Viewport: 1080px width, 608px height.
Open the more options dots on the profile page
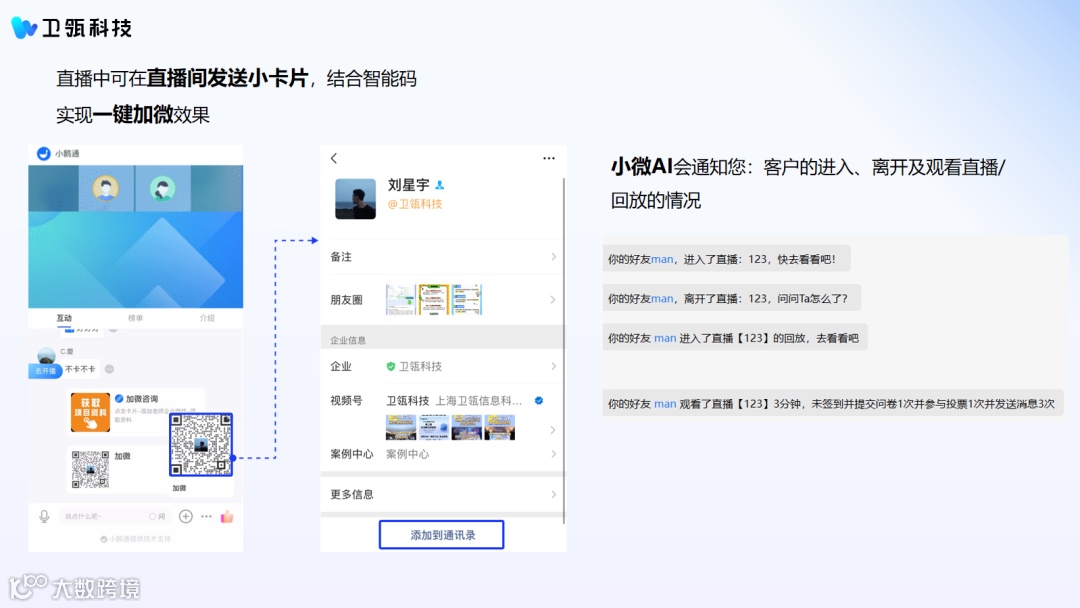(548, 158)
